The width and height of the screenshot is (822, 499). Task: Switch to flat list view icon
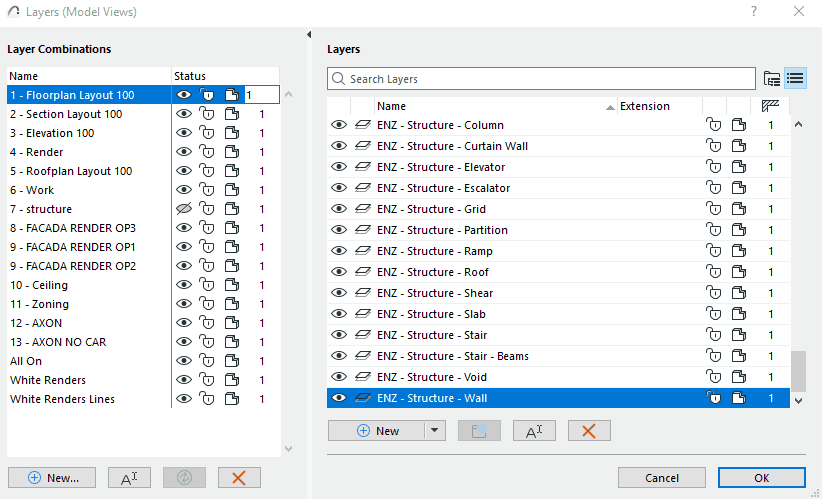click(795, 79)
